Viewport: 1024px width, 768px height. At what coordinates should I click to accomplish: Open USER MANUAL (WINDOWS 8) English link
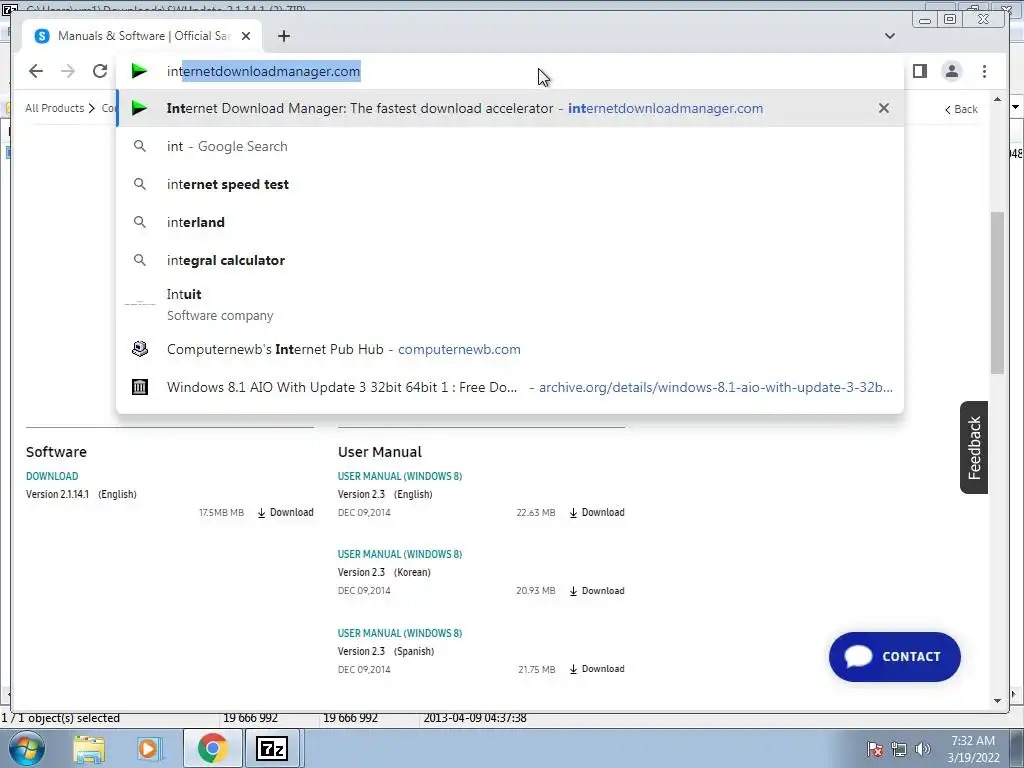[x=400, y=476]
